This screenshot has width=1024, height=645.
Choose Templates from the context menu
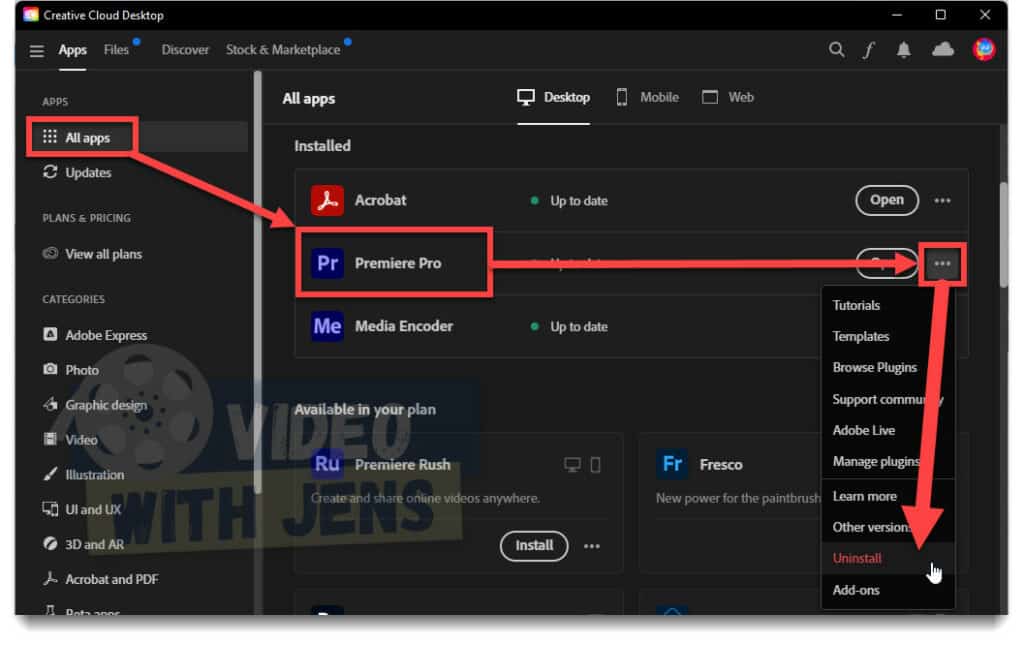click(x=861, y=336)
